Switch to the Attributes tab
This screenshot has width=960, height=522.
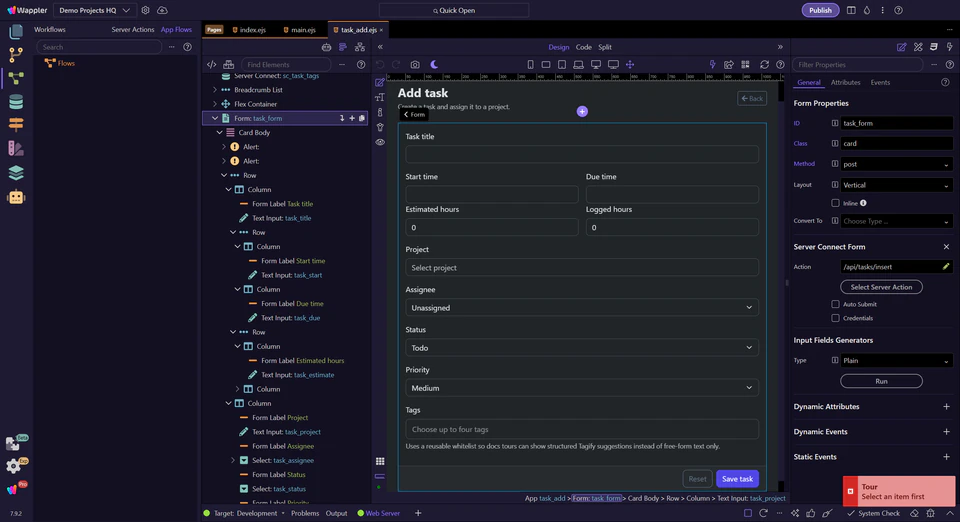click(x=845, y=83)
